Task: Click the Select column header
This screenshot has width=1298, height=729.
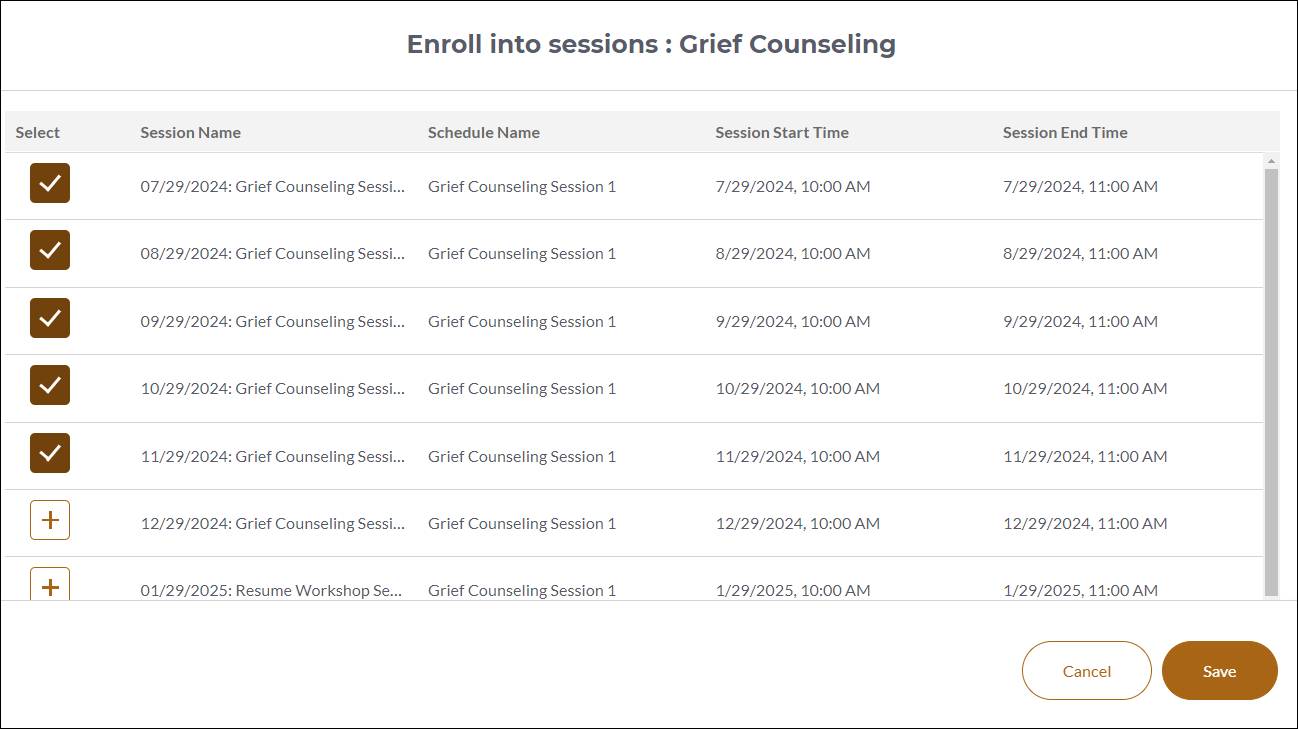Action: click(36, 132)
